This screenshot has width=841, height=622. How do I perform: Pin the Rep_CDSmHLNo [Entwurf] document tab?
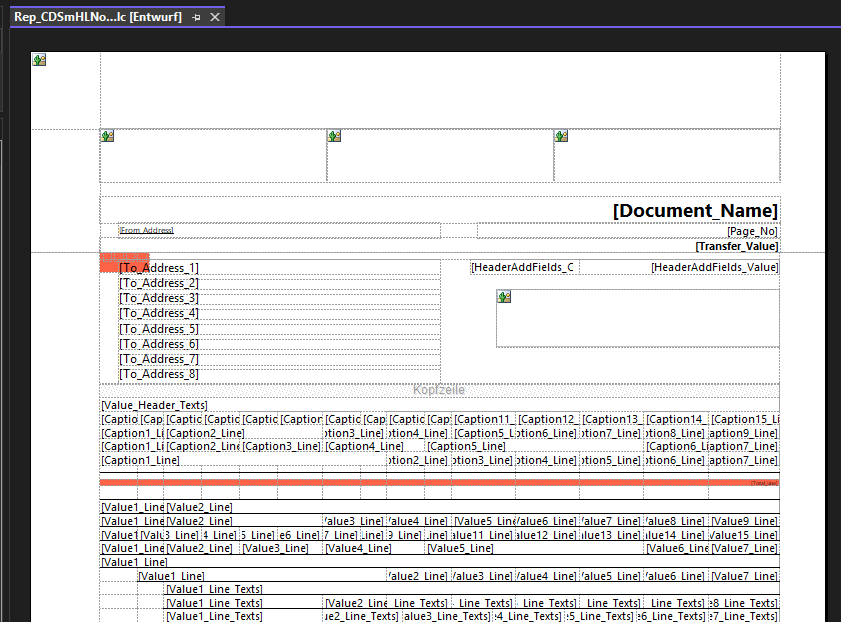(x=196, y=17)
